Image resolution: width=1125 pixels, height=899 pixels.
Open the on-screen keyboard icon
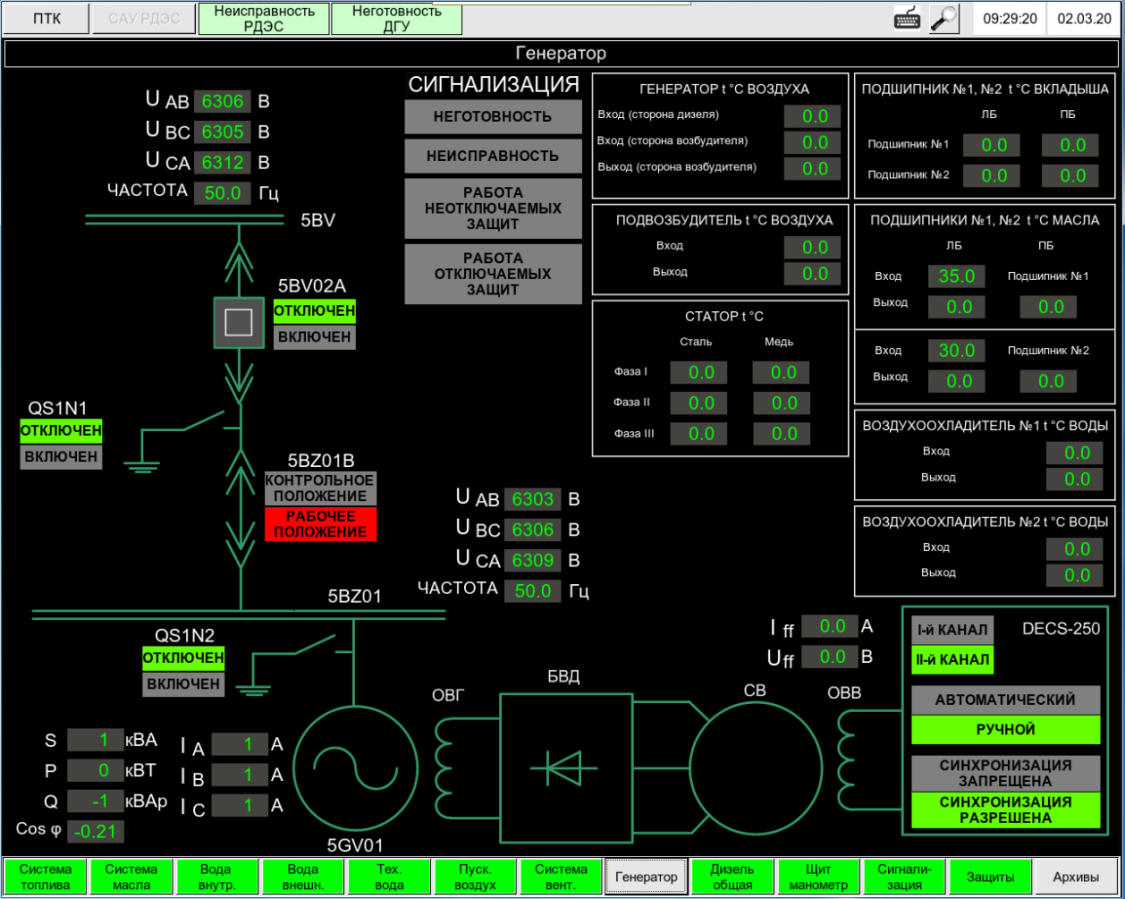pyautogui.click(x=907, y=18)
